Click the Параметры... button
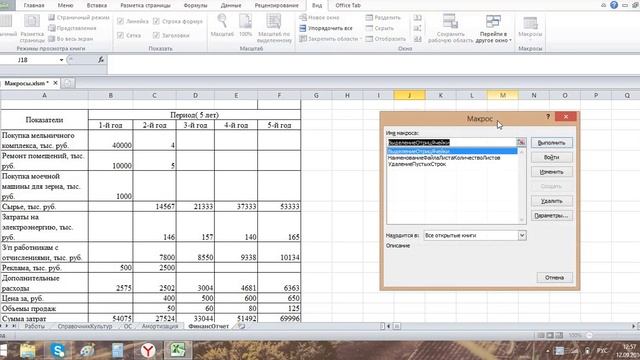 pyautogui.click(x=551, y=216)
